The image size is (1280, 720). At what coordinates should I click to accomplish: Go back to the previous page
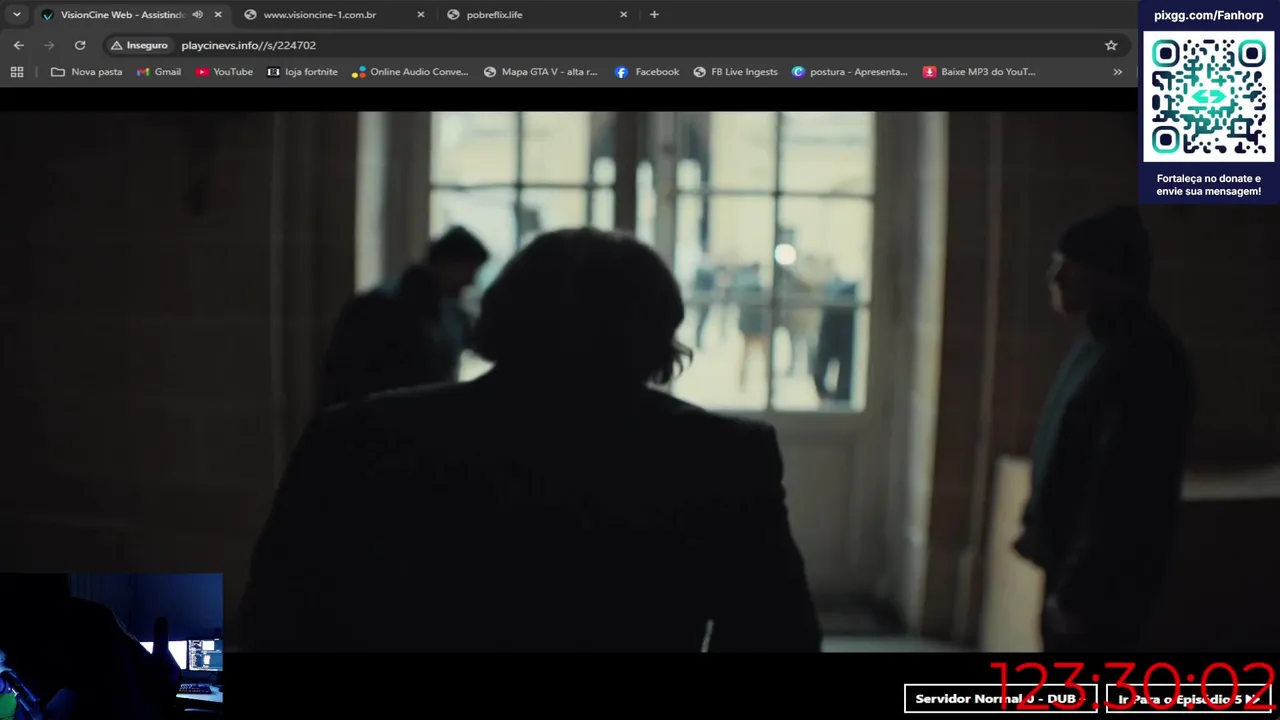pos(18,45)
